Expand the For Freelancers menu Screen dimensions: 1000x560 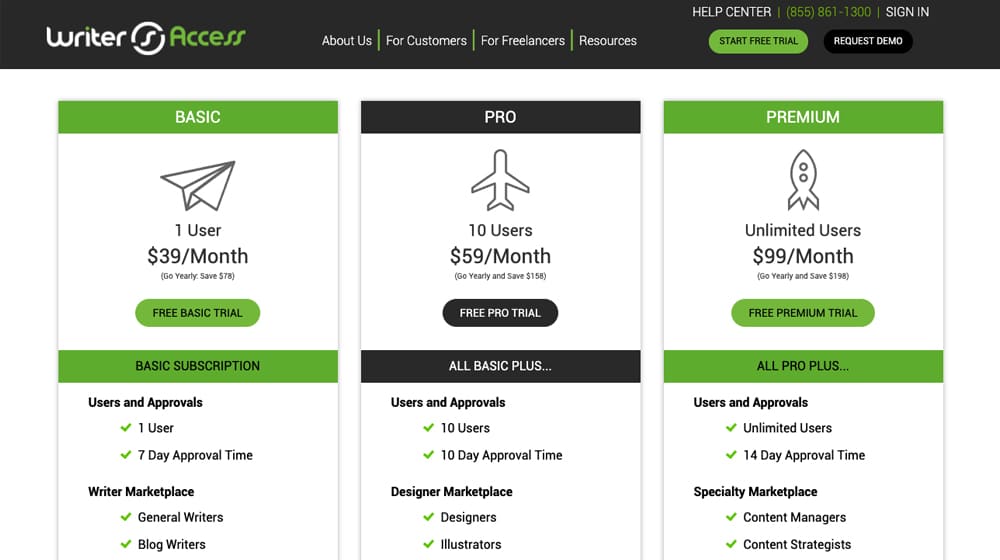pos(522,41)
